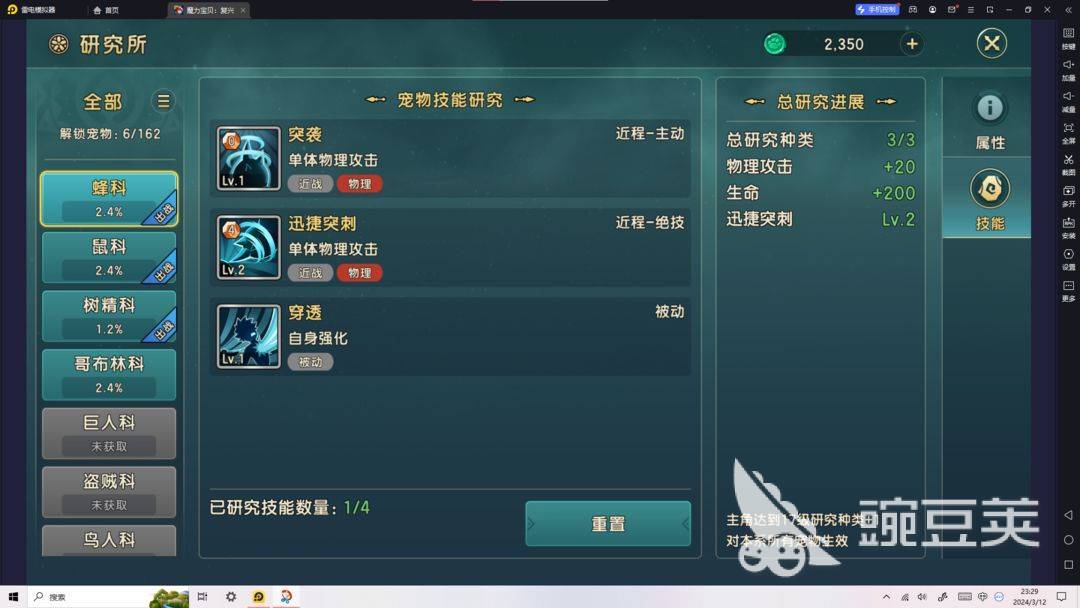Viewport: 1080px width, 608px height.
Task: Select the 树精科 pet family
Action: point(109,316)
